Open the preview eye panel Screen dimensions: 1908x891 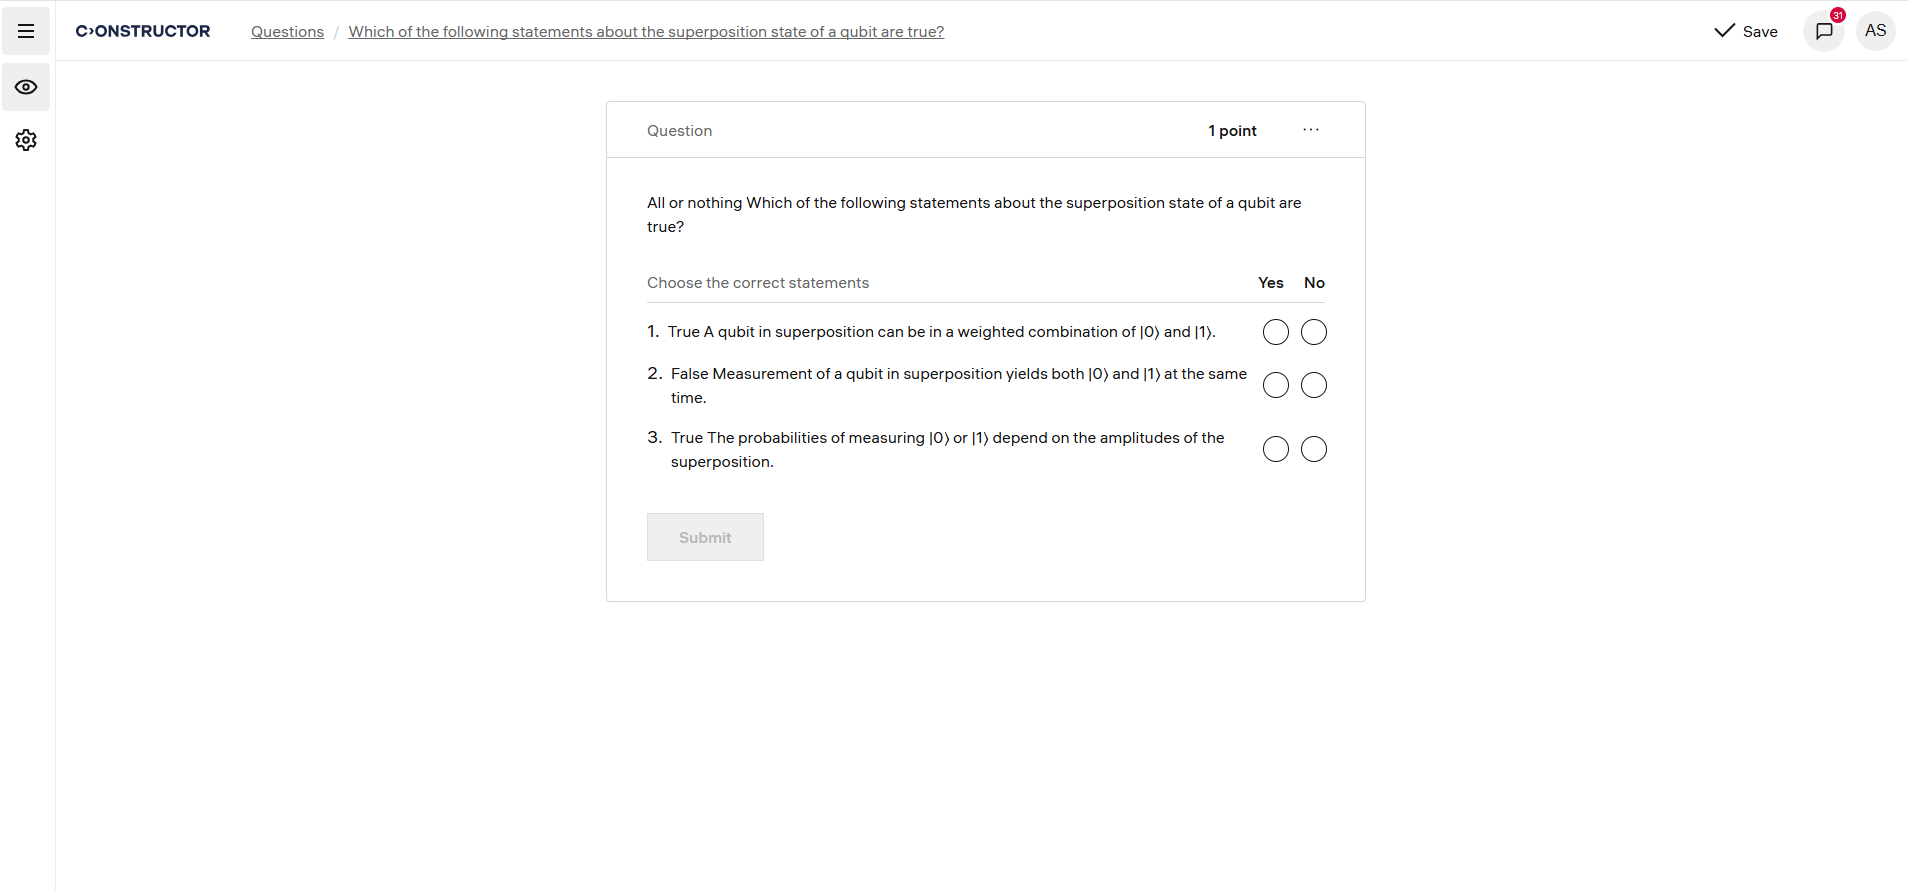click(26, 87)
